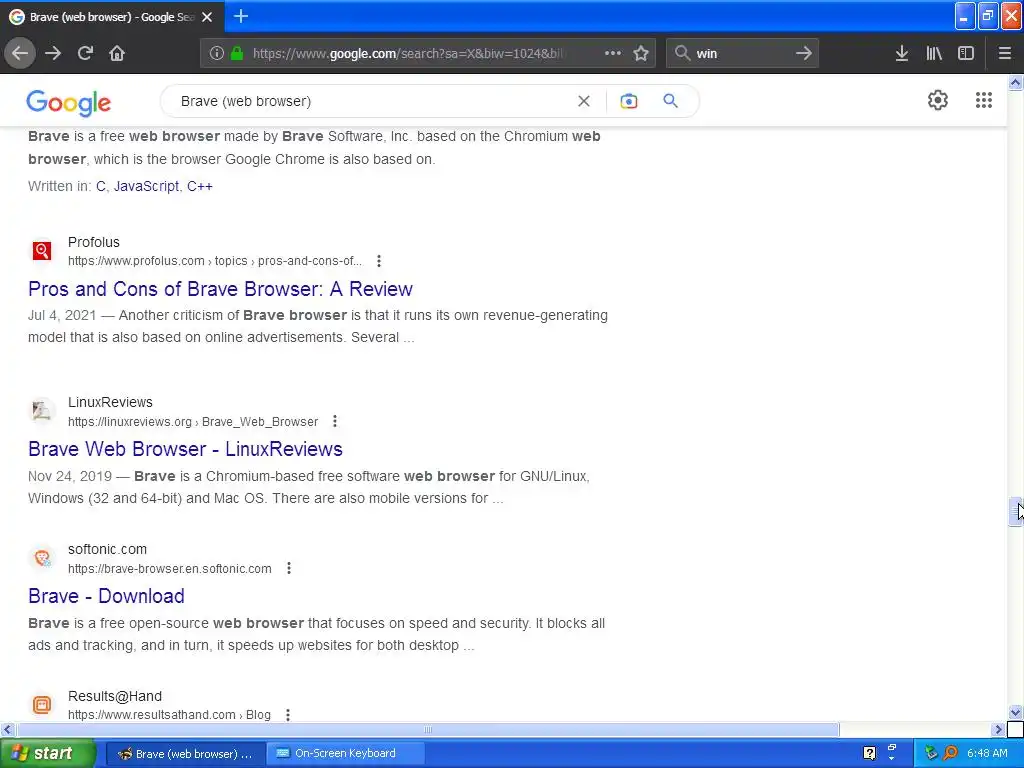This screenshot has width=1024, height=768.
Task: Click the Profolus profolus.com URL breadcrumb
Action: click(x=215, y=261)
